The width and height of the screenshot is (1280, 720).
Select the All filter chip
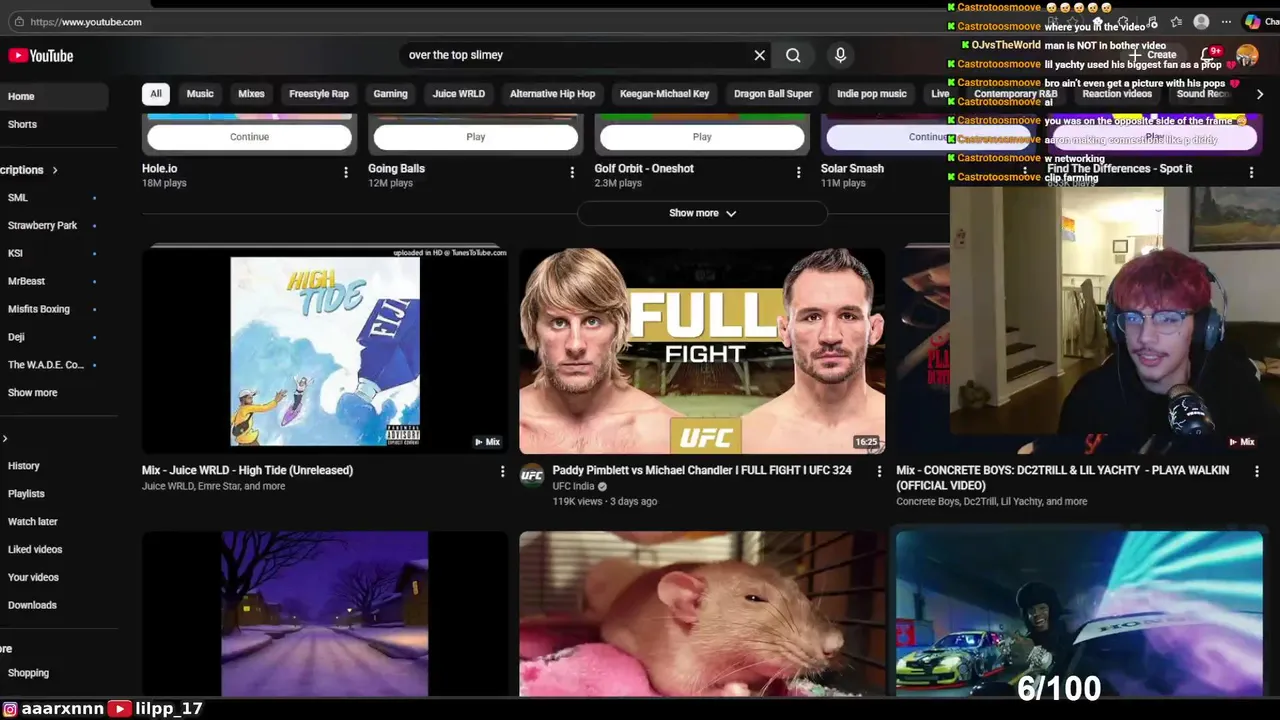(156, 94)
